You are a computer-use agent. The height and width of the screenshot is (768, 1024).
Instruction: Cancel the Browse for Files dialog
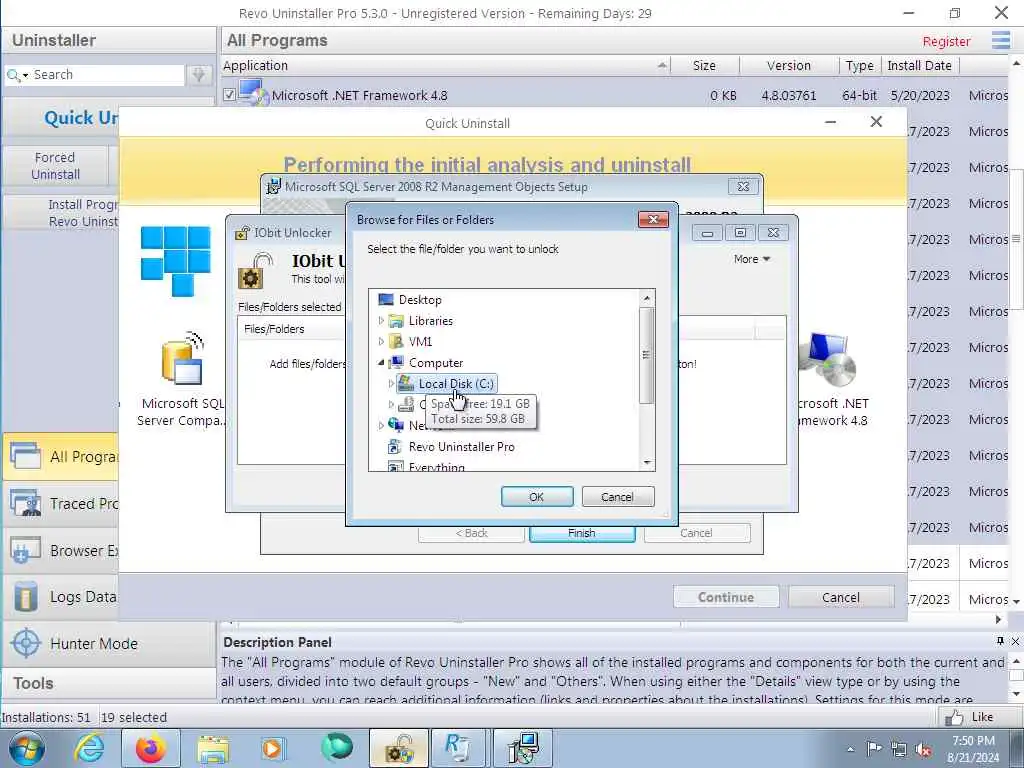(x=617, y=497)
